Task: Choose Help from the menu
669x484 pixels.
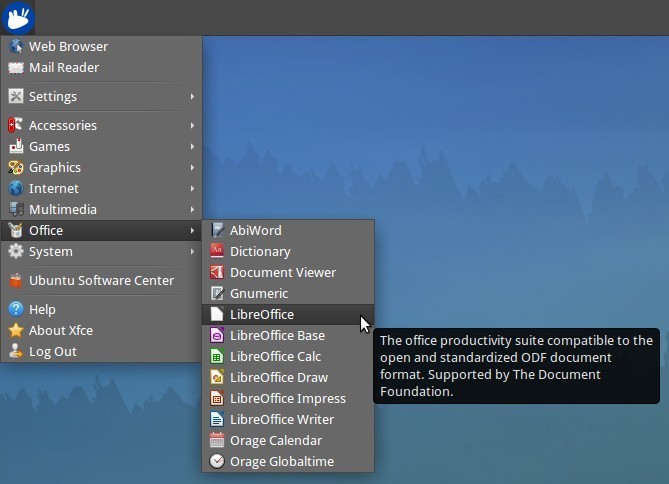Action: click(102, 309)
